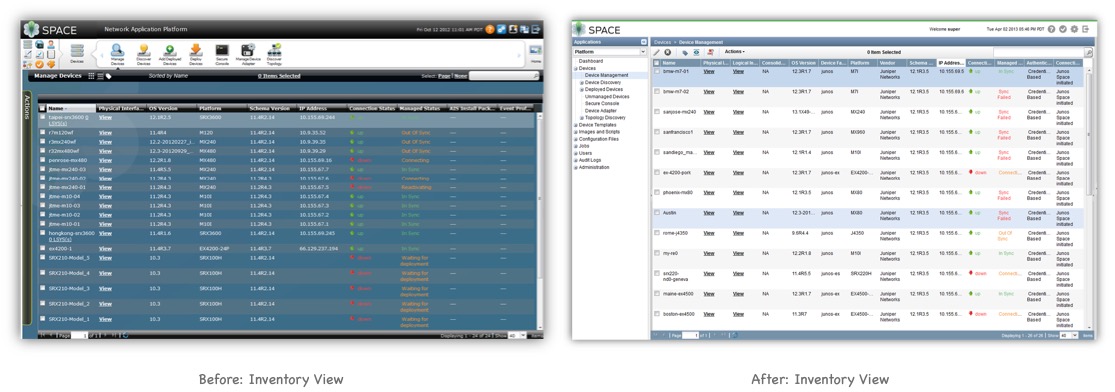Tick checkbox for r7m120wf in Before table
Viewport: 1115px width, 392px height.
coord(43,132)
